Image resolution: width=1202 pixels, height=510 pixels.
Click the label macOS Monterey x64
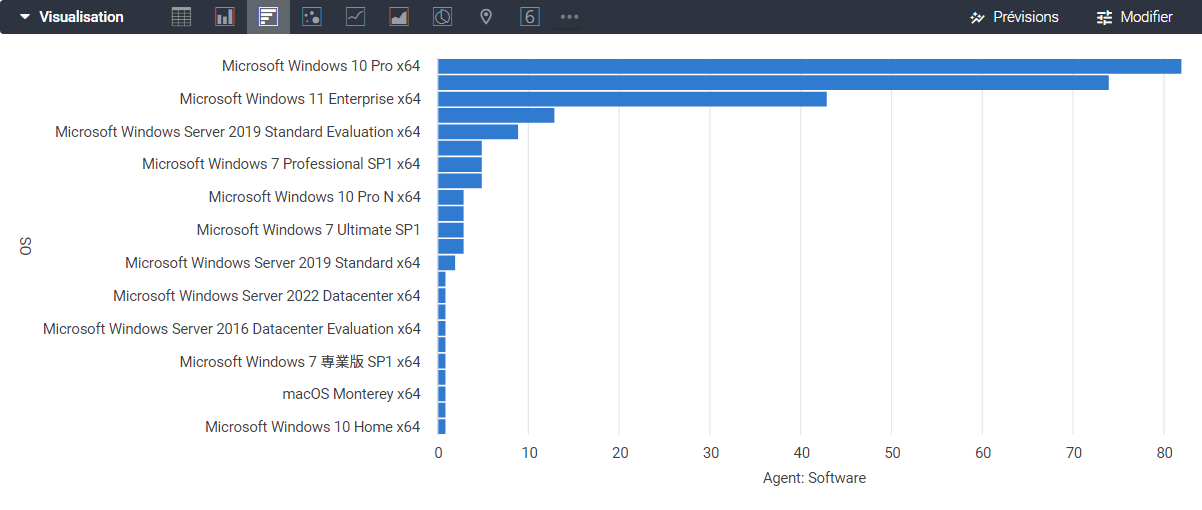352,394
